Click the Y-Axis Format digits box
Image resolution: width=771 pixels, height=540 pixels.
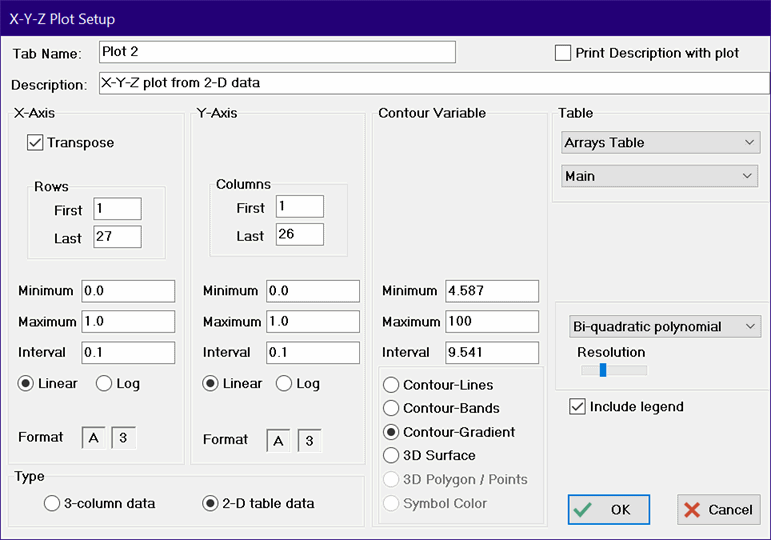pyautogui.click(x=309, y=440)
